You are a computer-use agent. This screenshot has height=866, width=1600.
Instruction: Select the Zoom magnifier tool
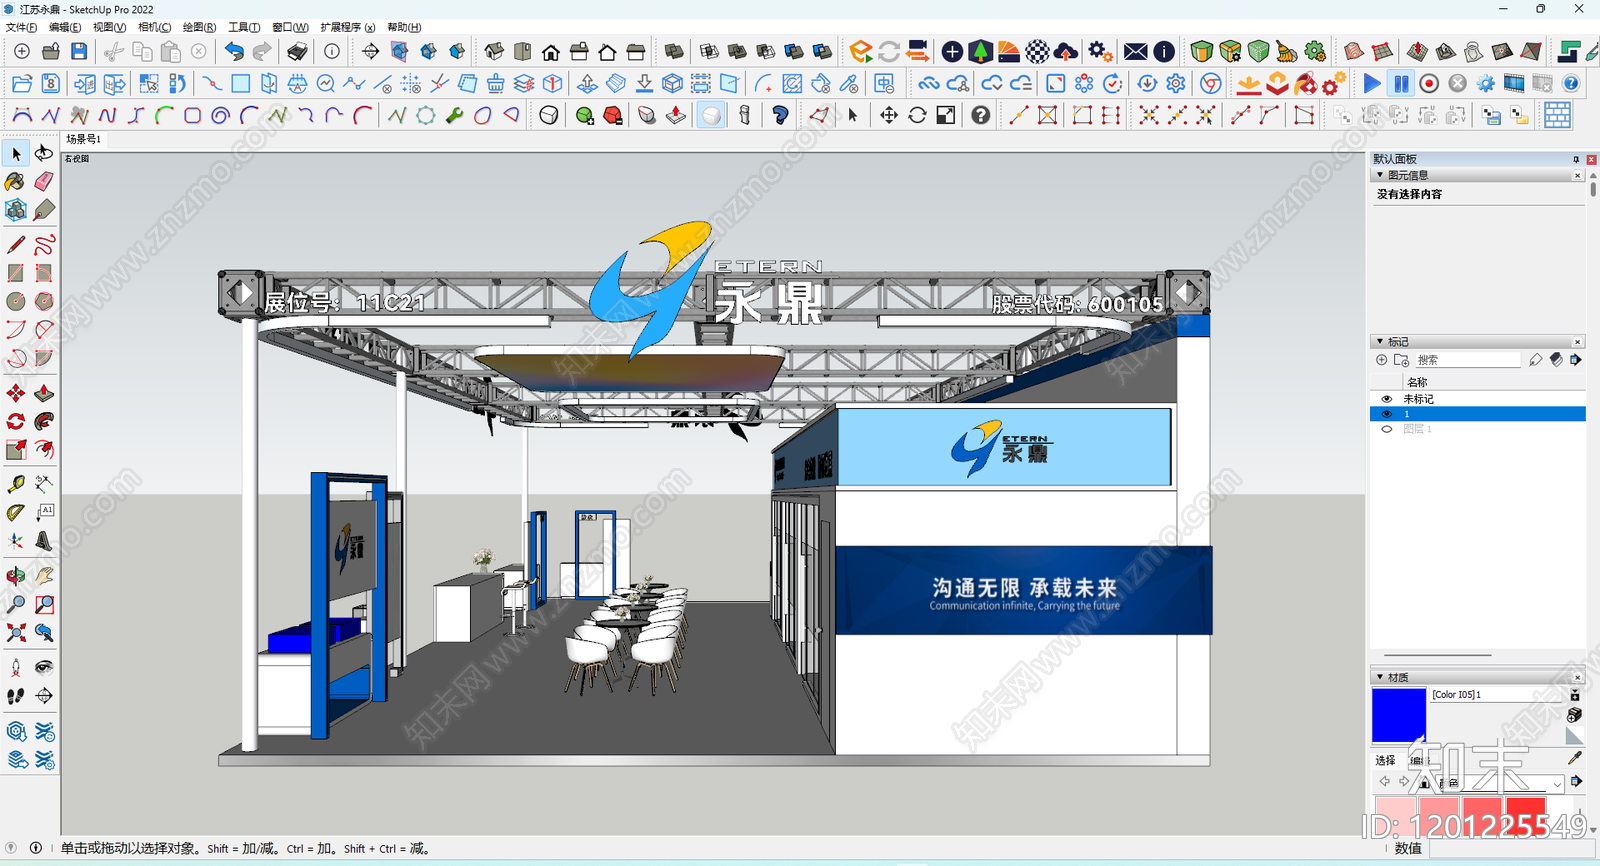point(16,604)
